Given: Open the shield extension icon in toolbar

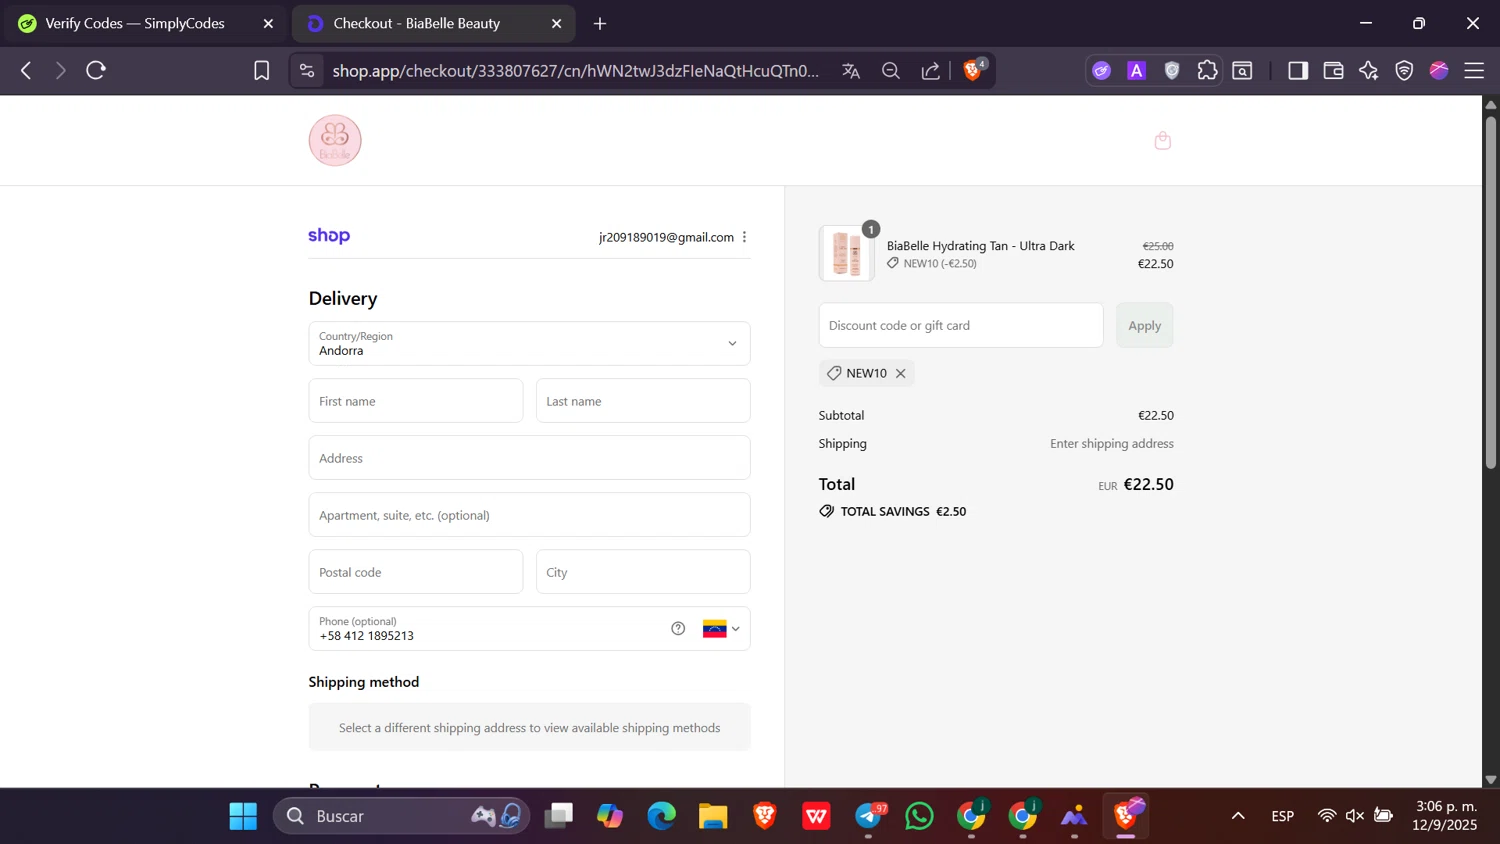Looking at the screenshot, I should 1172,70.
